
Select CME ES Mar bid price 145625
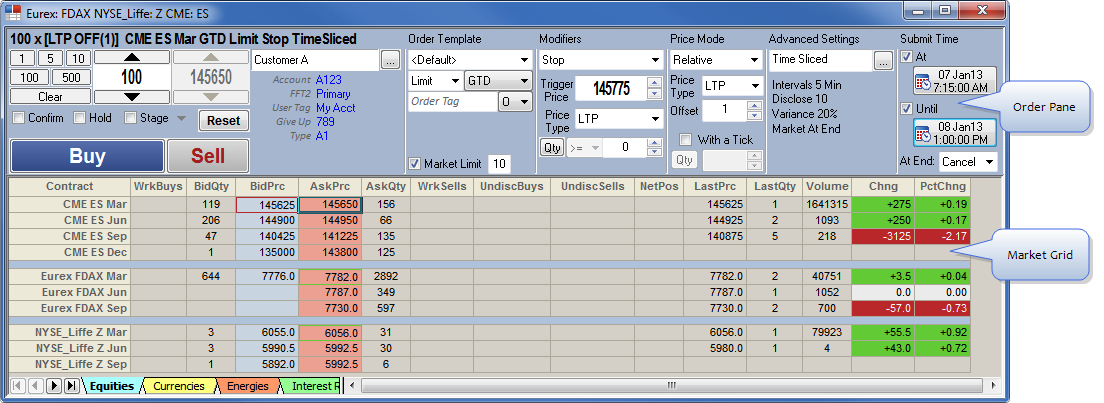268,205
